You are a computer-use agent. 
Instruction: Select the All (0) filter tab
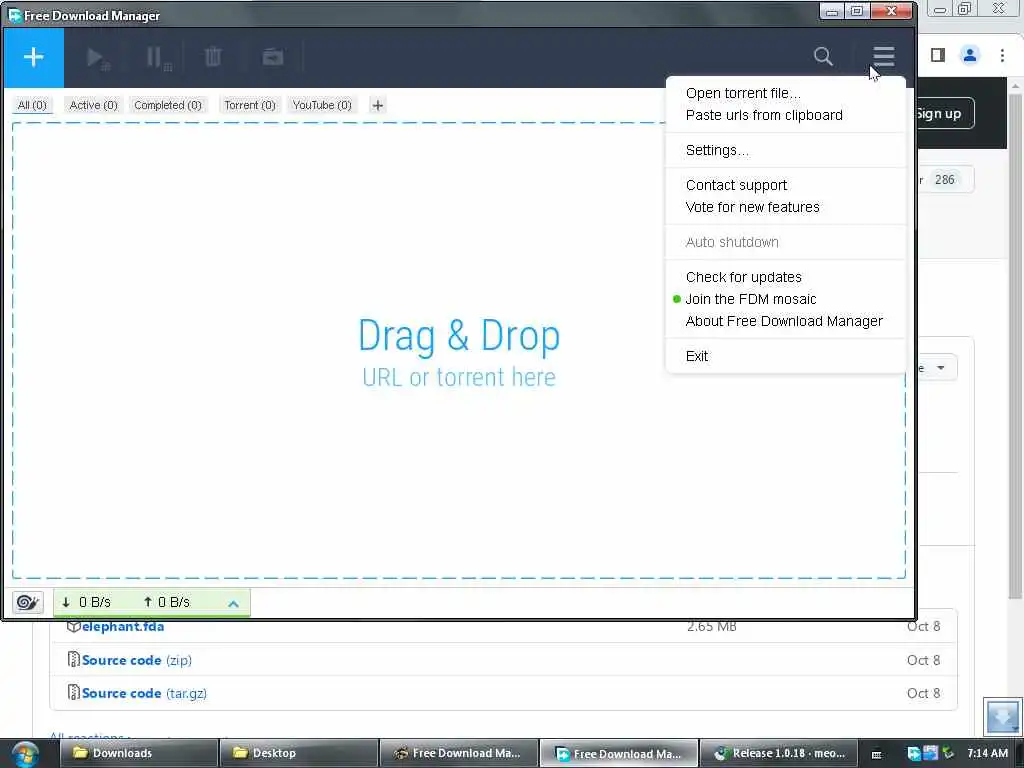(x=32, y=105)
